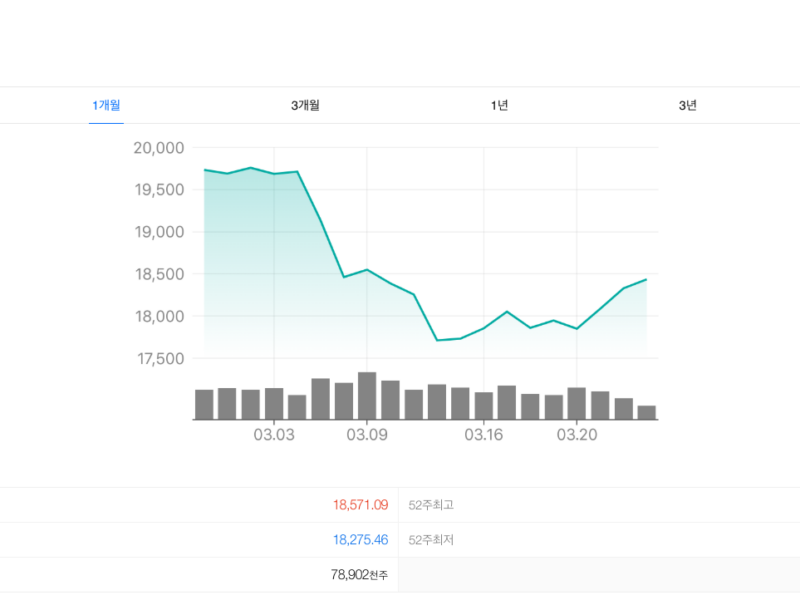Click the 20,000 y-axis label
Image resolution: width=800 pixels, height=600 pixels.
pos(159,148)
